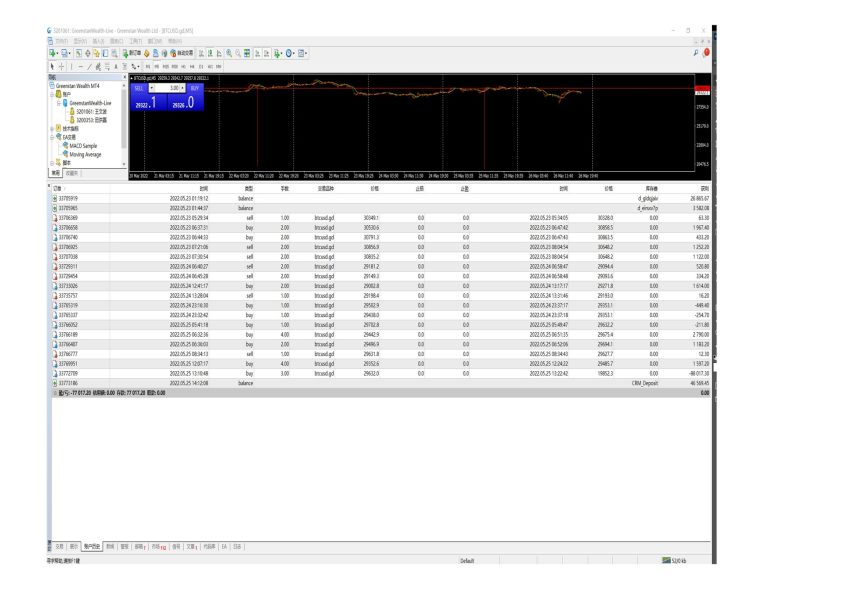
Task: Decrease lot volume with down arrow
Action: [x=152, y=88]
